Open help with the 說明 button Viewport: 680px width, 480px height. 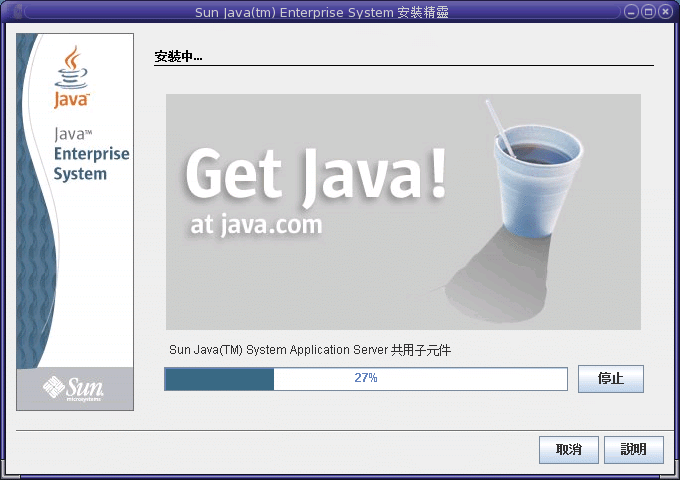(634, 449)
